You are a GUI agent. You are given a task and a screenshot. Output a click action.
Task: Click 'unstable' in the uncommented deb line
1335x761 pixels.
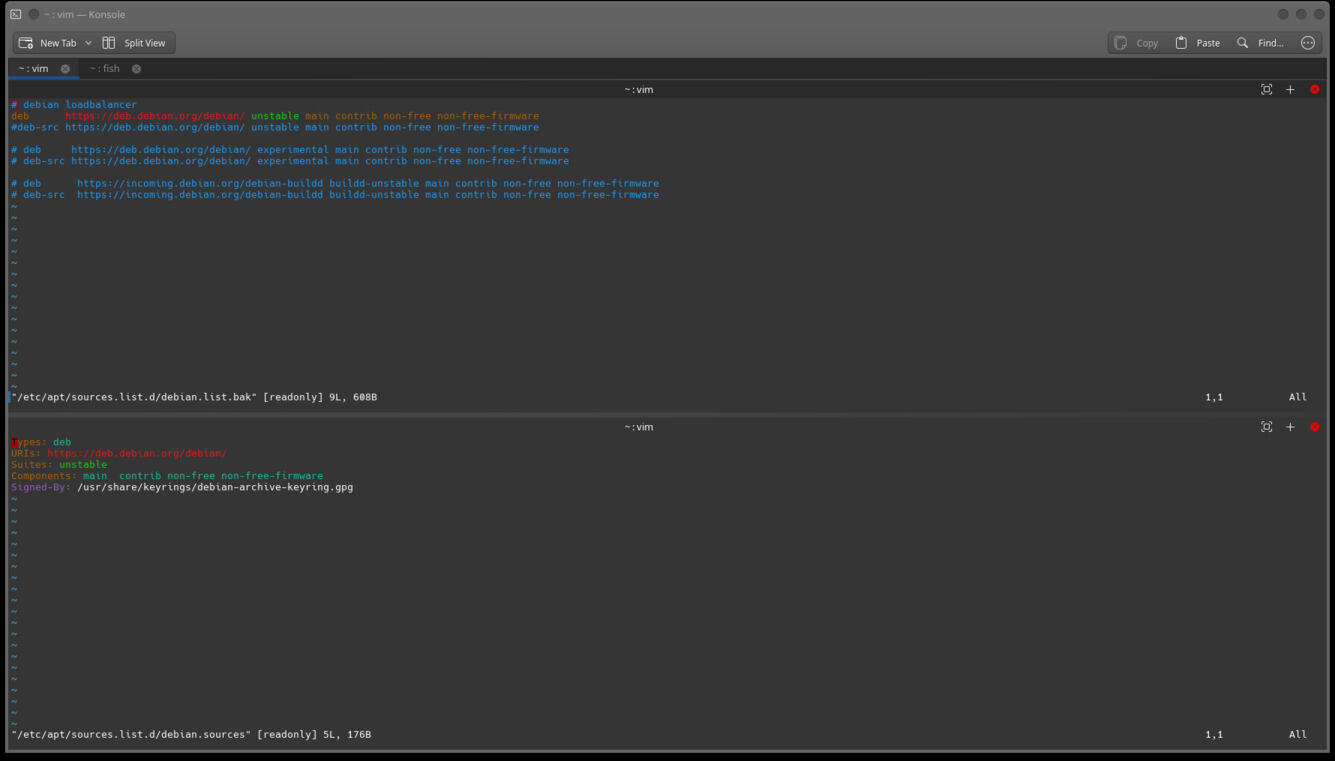point(275,116)
